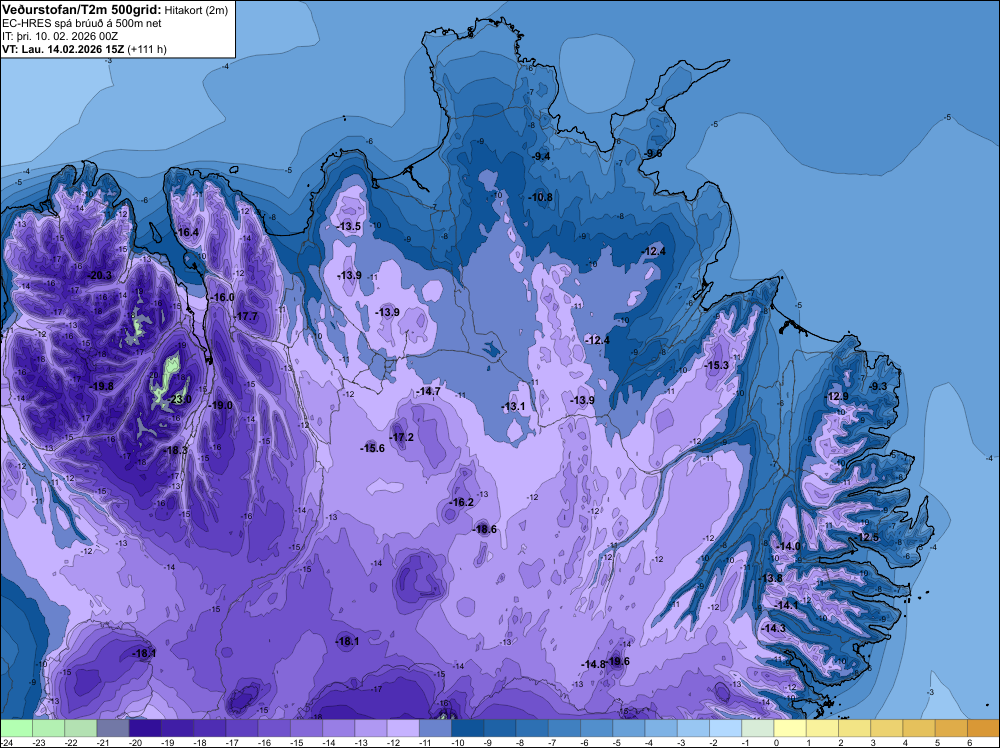Image resolution: width=1000 pixels, height=748 pixels.
Task: Select the -17.7 temperature label
Action: 246,317
